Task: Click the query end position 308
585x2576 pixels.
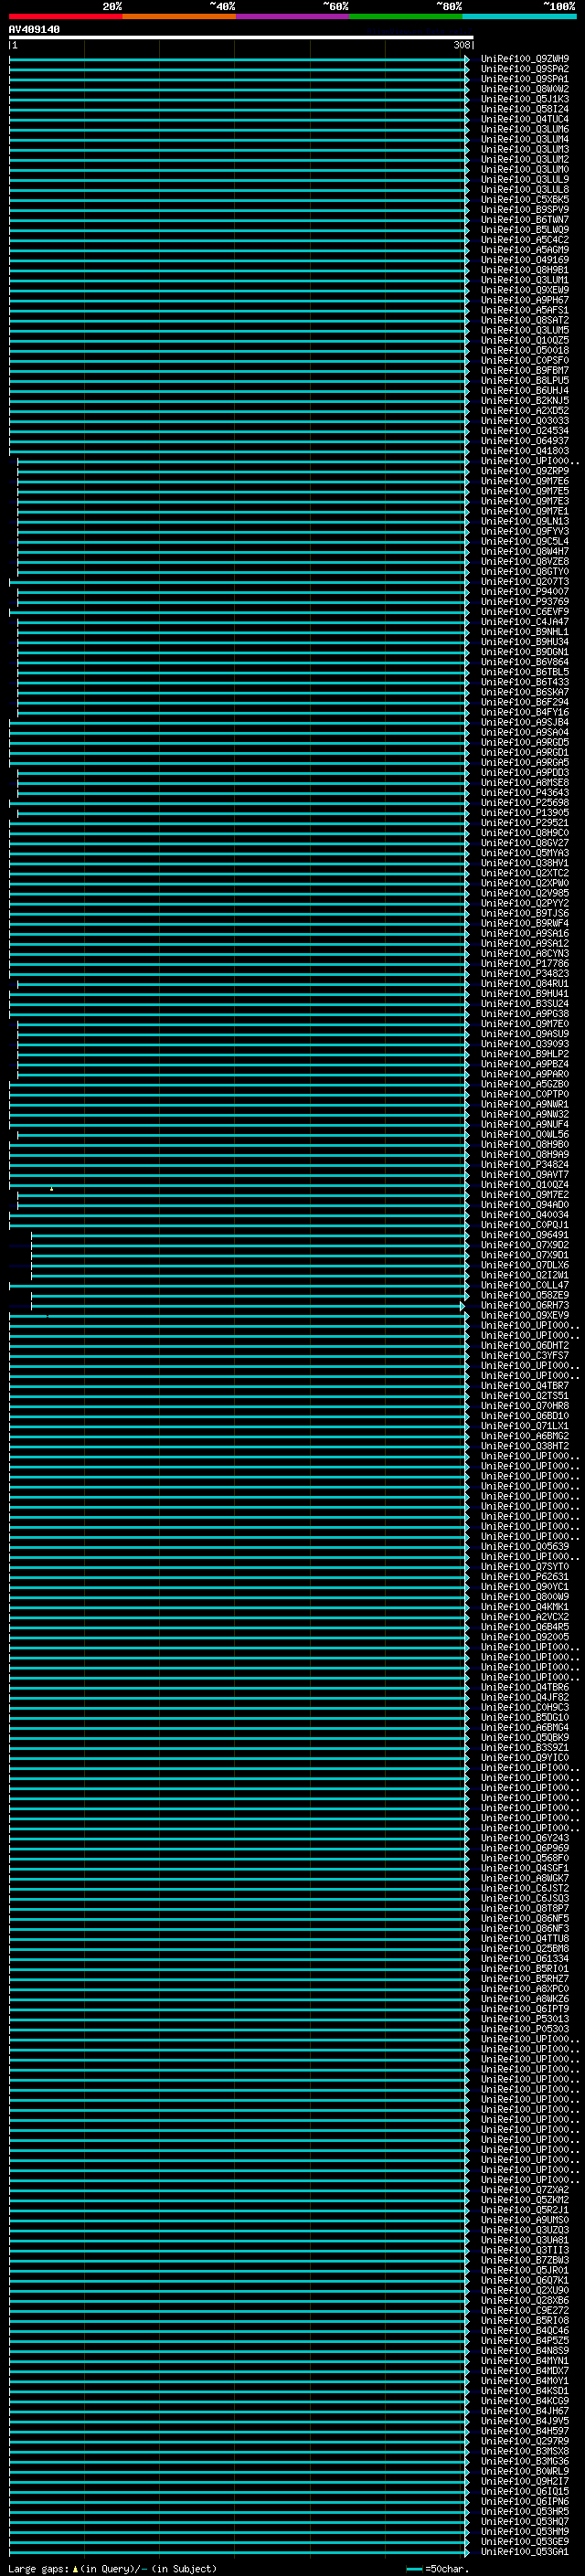Action: (x=462, y=45)
